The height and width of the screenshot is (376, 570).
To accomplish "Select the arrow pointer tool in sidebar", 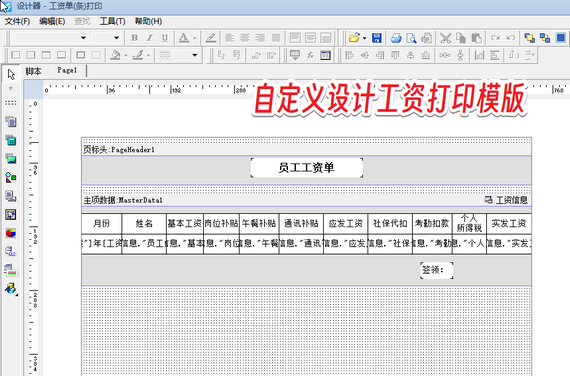I will [x=11, y=74].
